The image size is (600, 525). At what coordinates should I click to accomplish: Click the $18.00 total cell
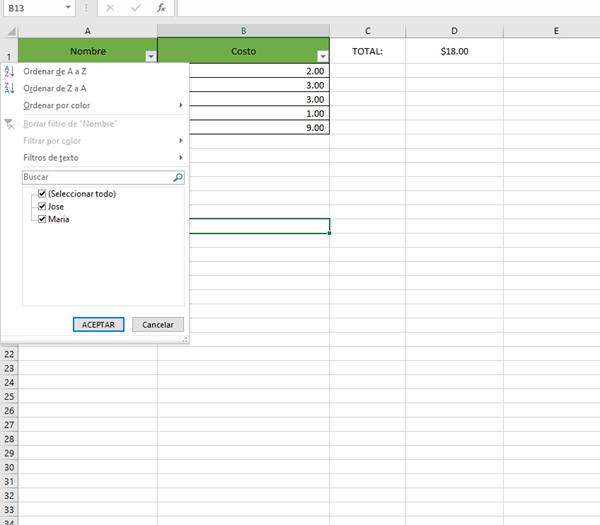[454, 51]
